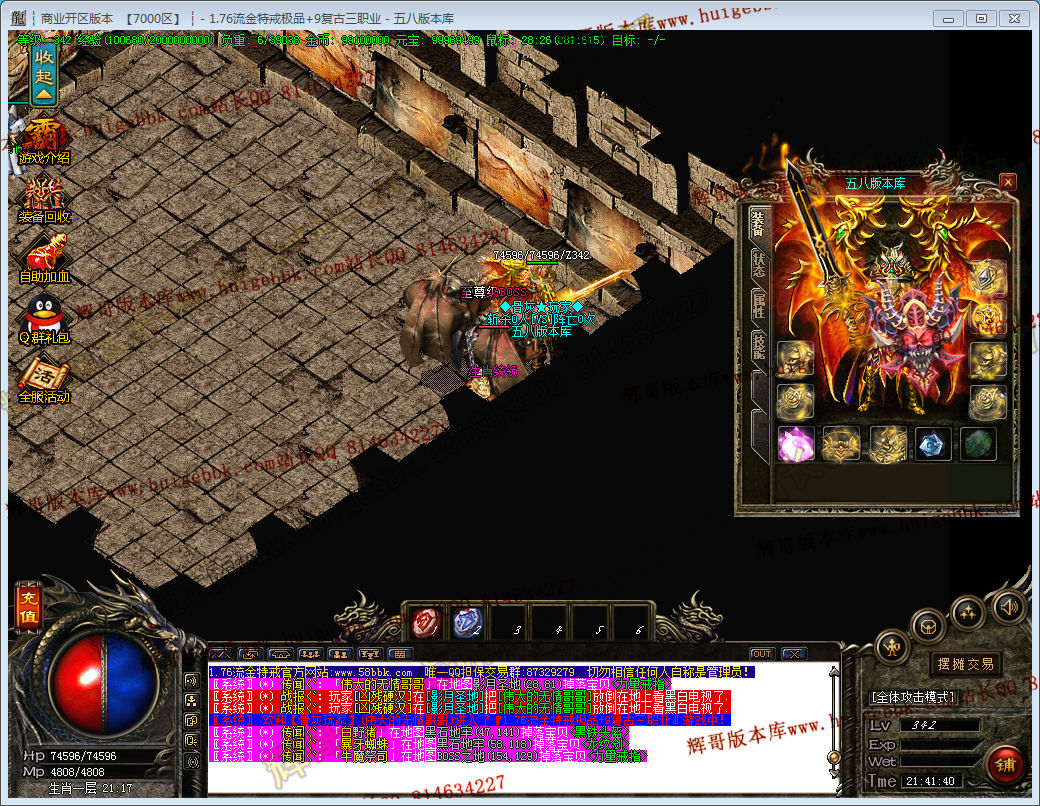Click the golden medal slot below necklace
Viewport: 1040px width, 806px height.
[x=988, y=318]
